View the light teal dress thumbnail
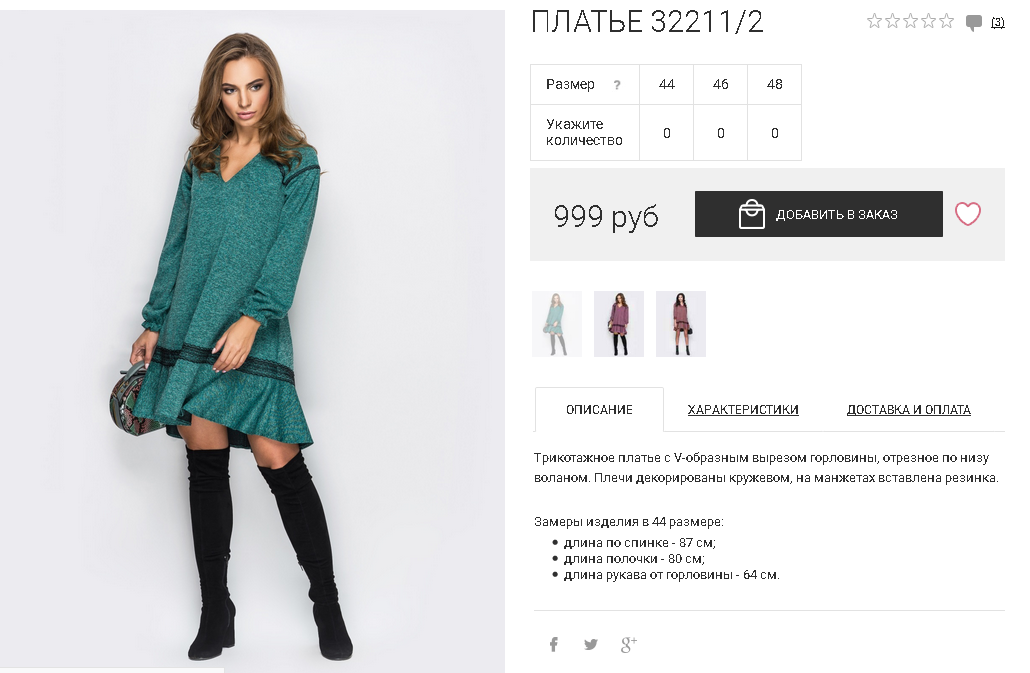Image resolution: width=1030 pixels, height=673 pixels. click(x=557, y=324)
